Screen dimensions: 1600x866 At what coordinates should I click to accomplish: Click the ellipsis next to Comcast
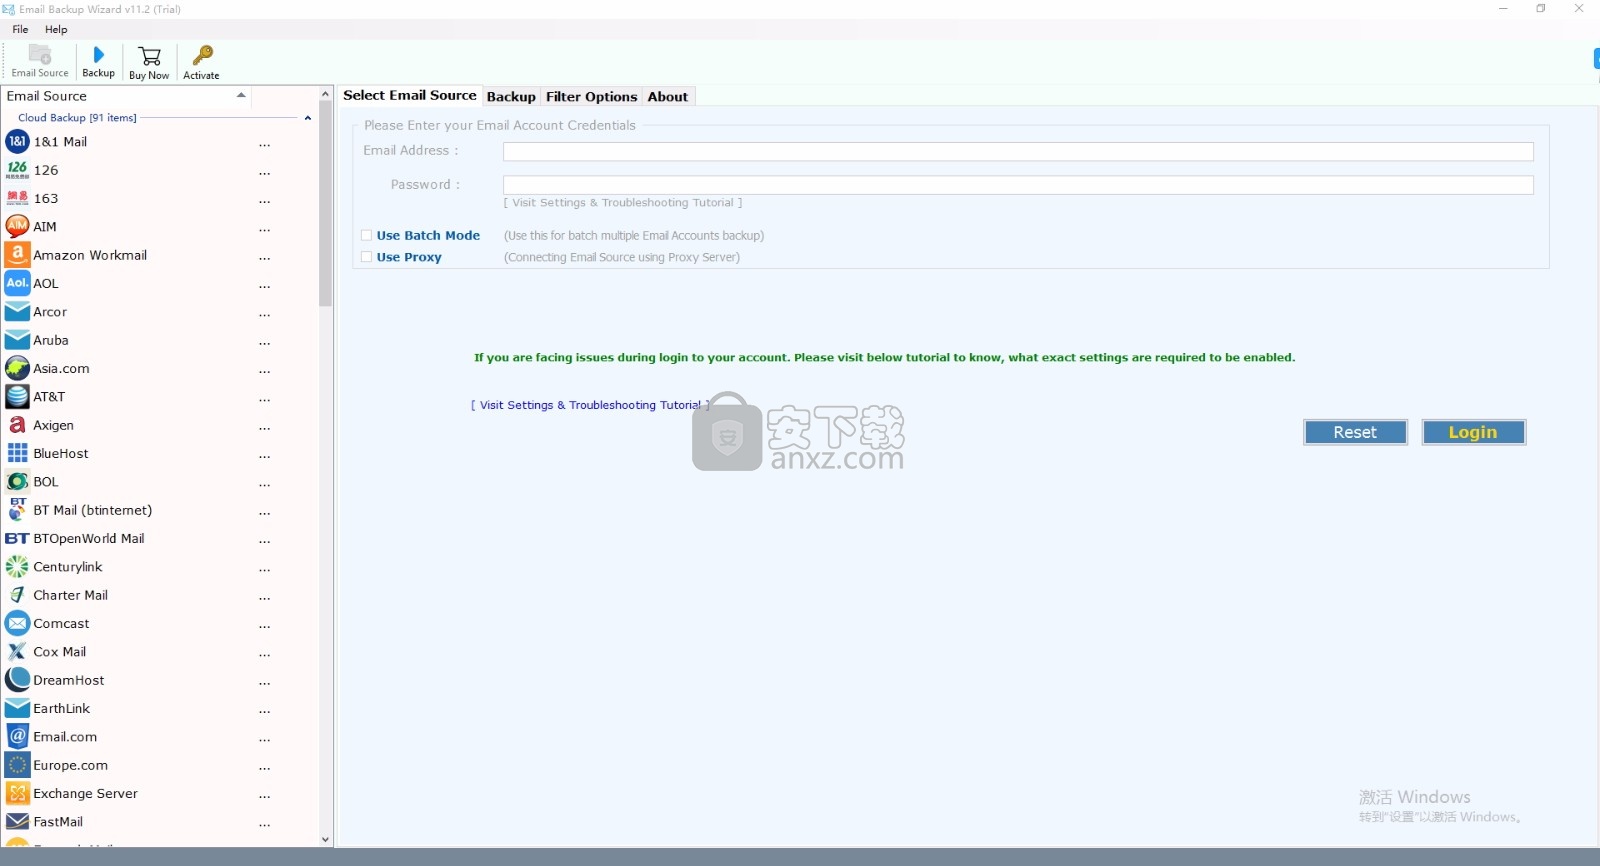(264, 626)
